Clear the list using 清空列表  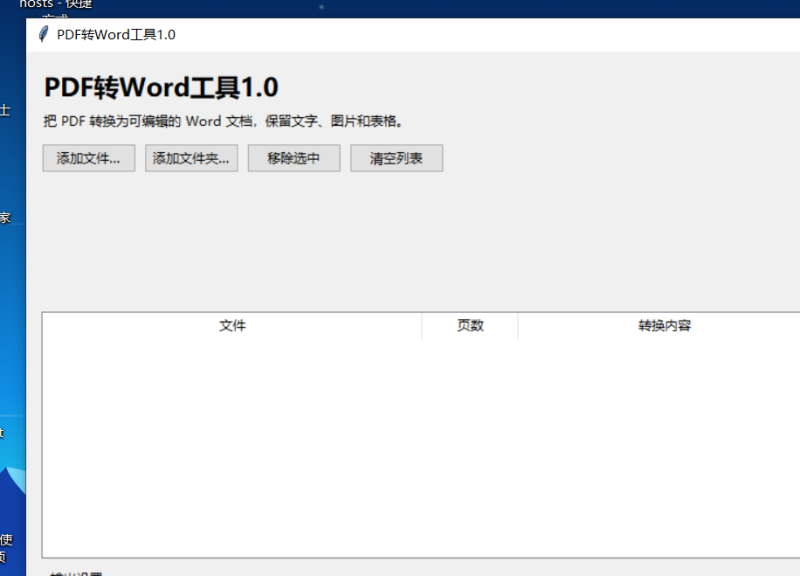click(396, 158)
